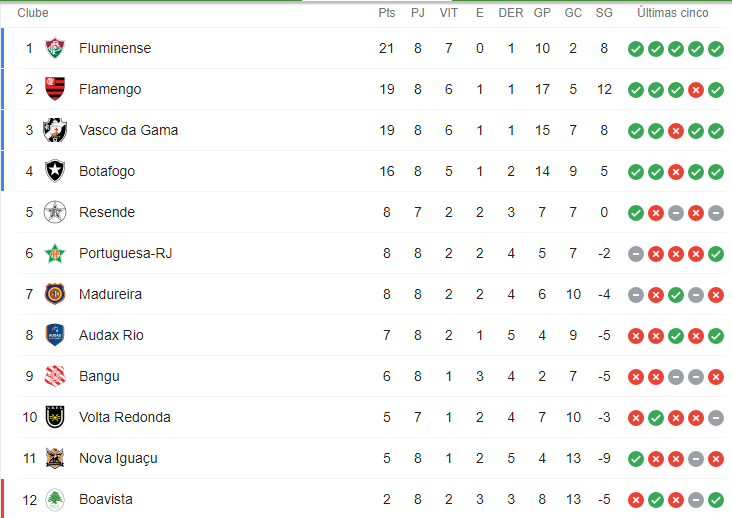Image resolution: width=732 pixels, height=518 pixels.
Task: Click the Botafogo star crest
Action: click(55, 171)
